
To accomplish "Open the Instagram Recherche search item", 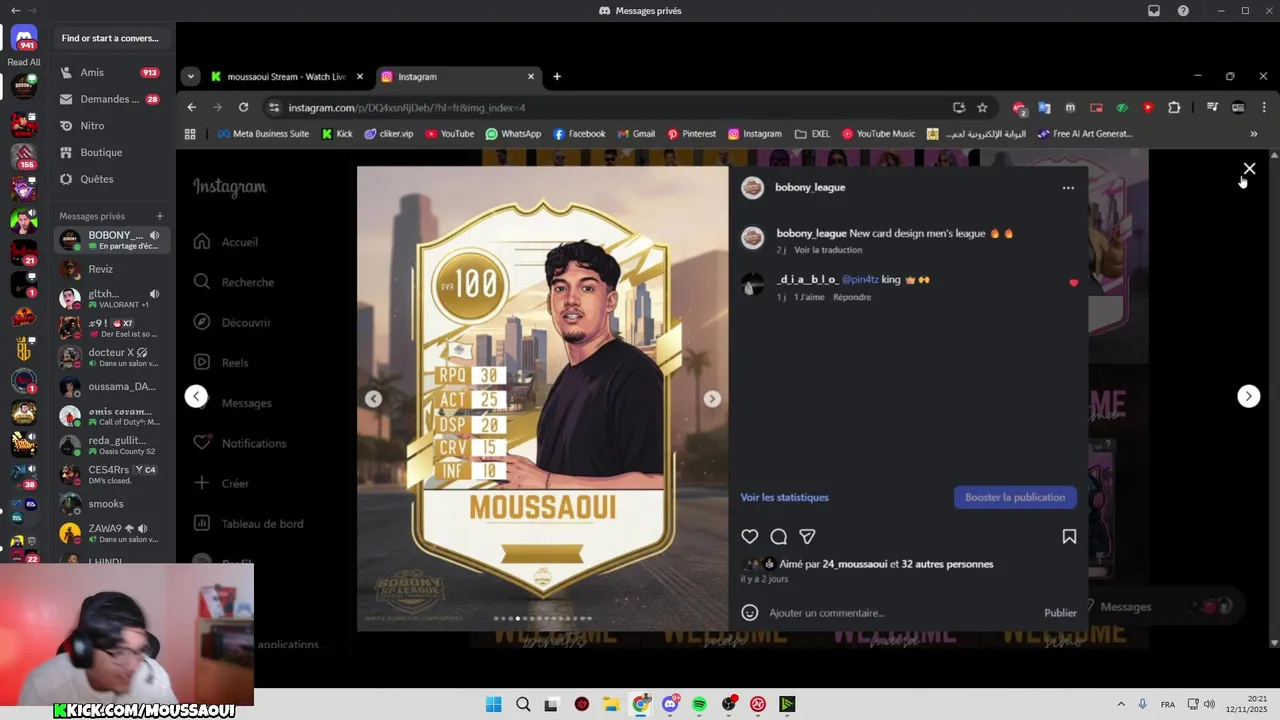I will point(234,282).
